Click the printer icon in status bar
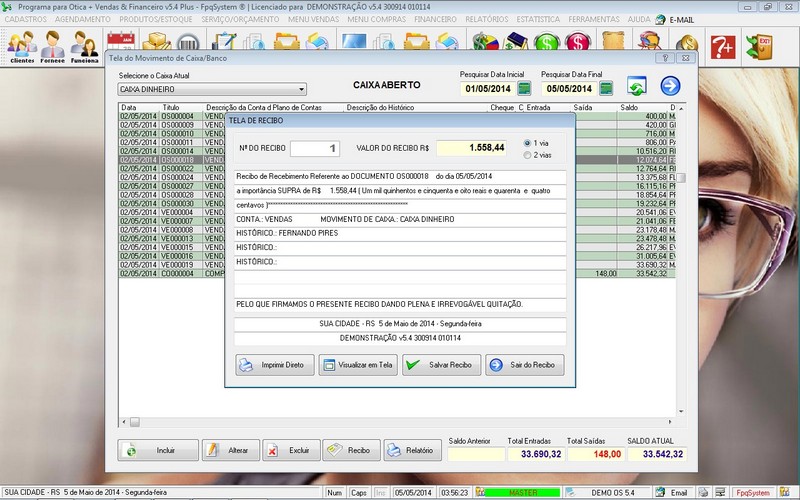The image size is (800, 500). click(x=704, y=492)
